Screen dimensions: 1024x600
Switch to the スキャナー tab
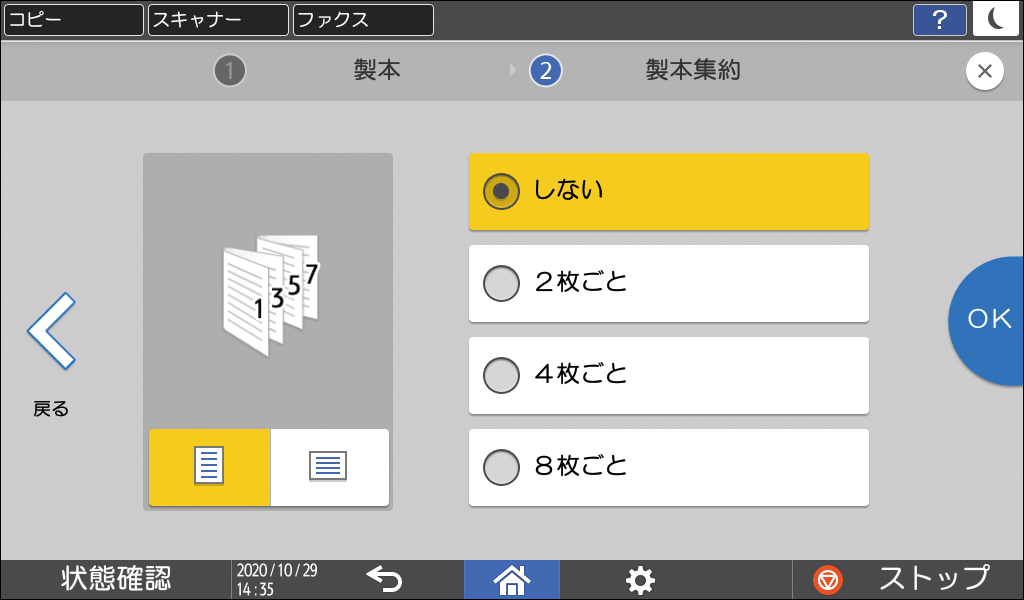point(217,19)
